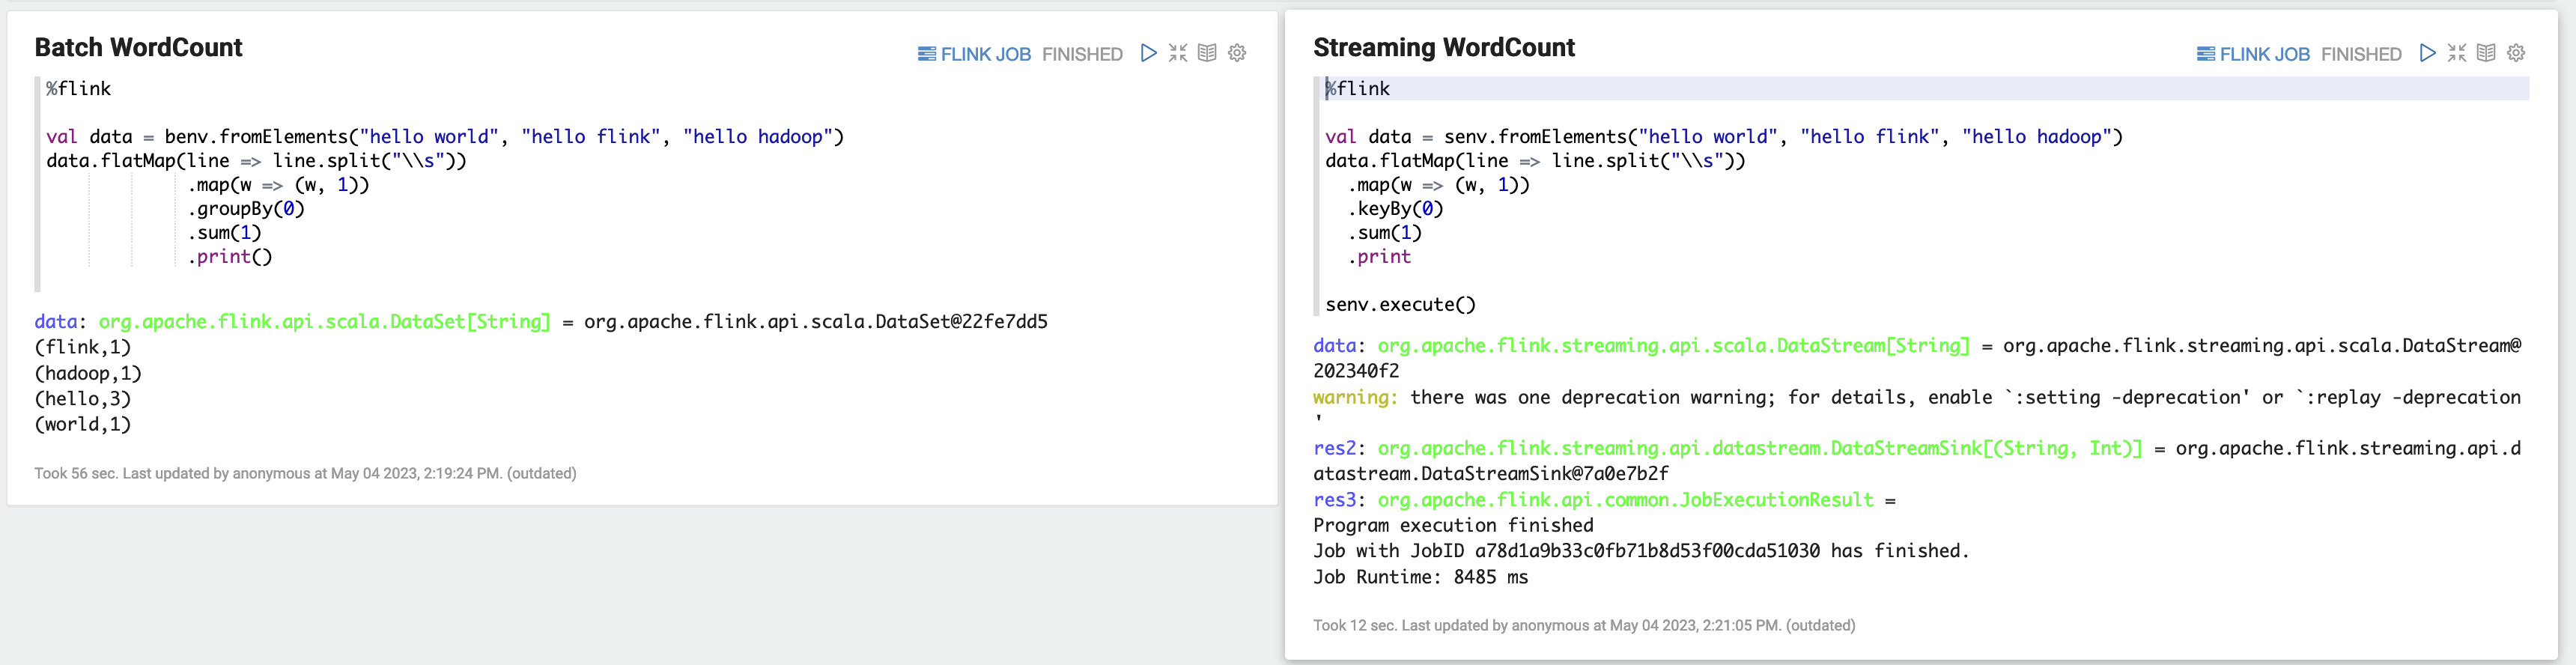This screenshot has width=2576, height=665.
Task: Click FINISHED status in Batch WordCount
Action: click(x=1082, y=54)
